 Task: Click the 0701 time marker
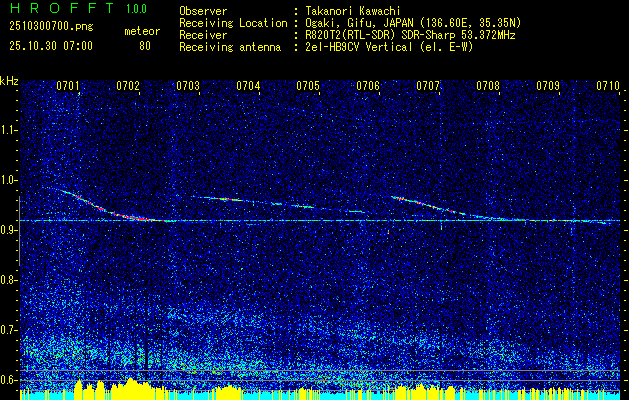pos(68,85)
